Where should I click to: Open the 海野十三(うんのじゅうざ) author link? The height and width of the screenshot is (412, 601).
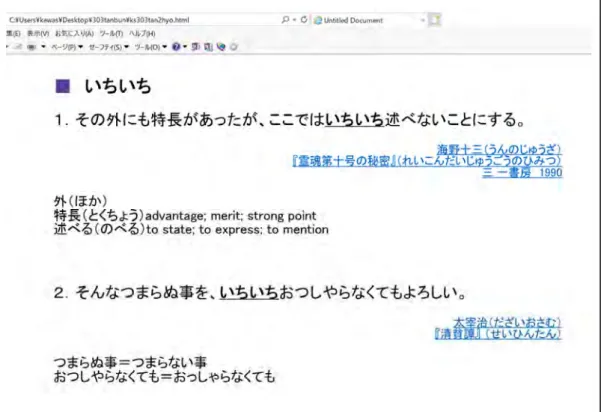[x=499, y=149]
